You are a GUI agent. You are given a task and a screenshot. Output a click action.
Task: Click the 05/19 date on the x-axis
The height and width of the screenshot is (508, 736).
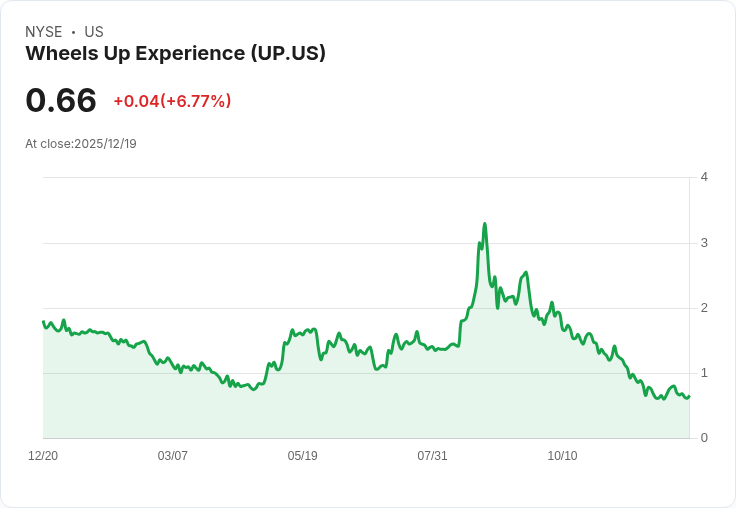pos(303,456)
